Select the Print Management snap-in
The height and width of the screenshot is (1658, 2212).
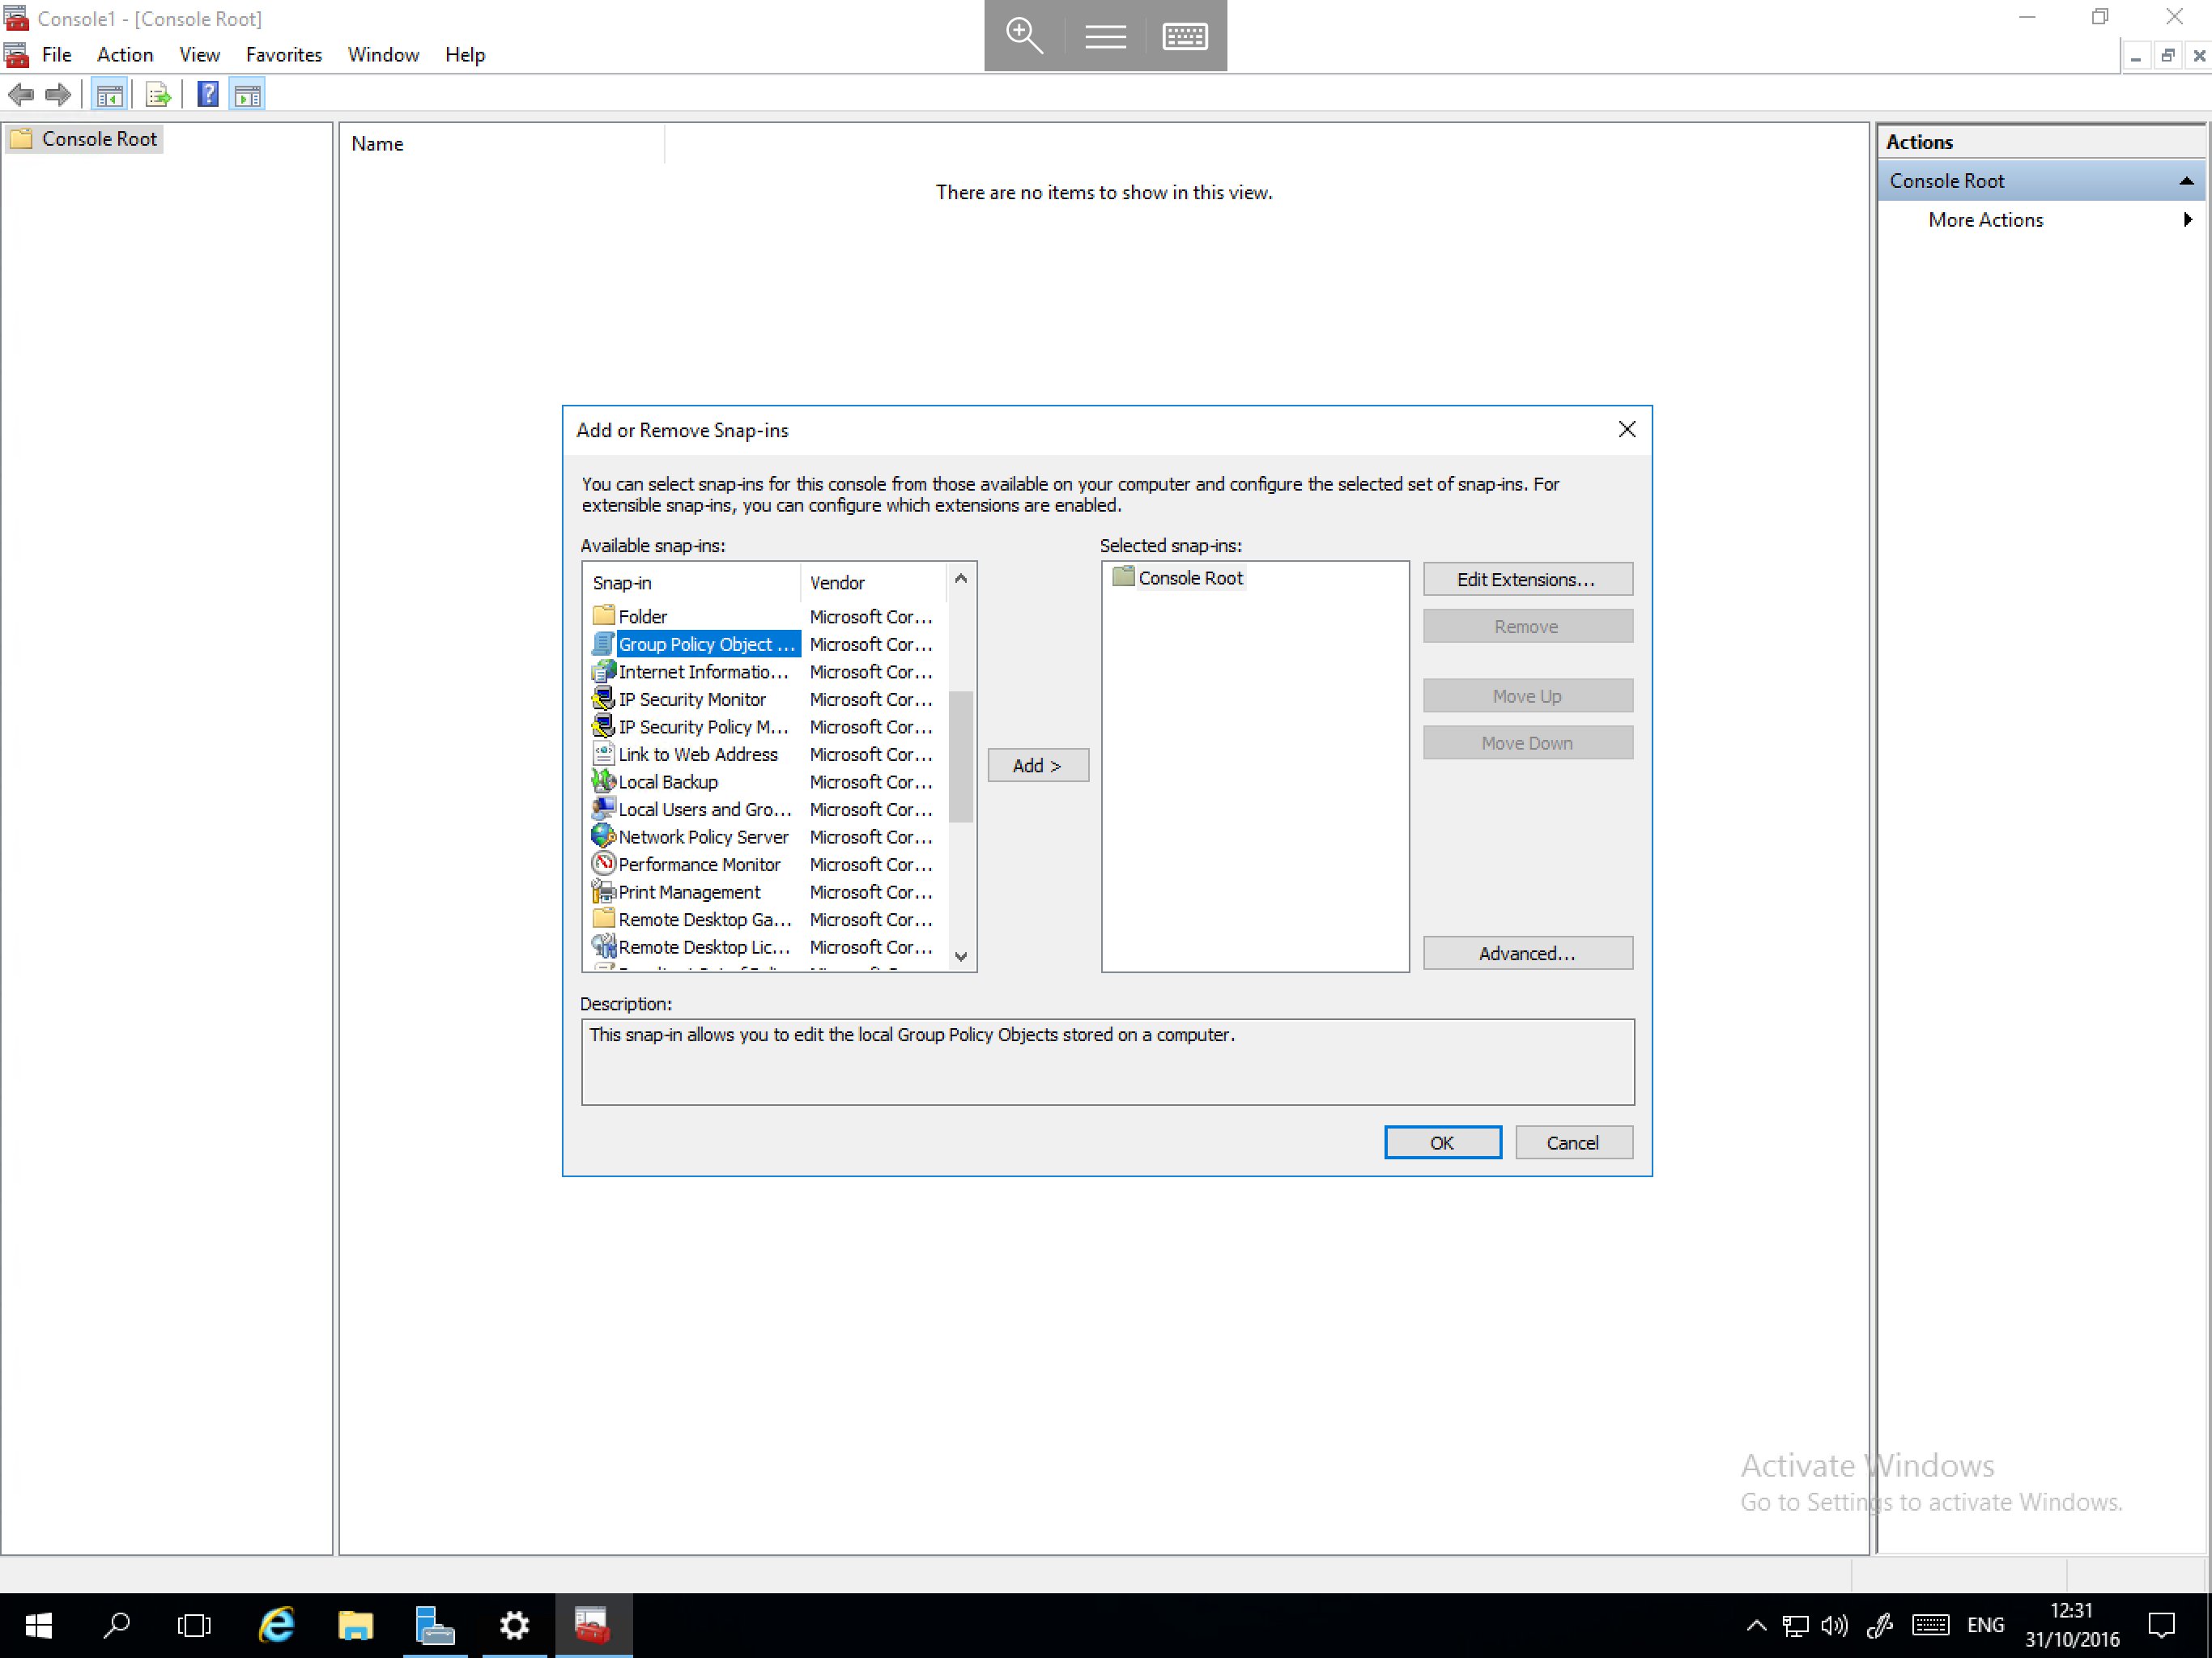tap(690, 891)
